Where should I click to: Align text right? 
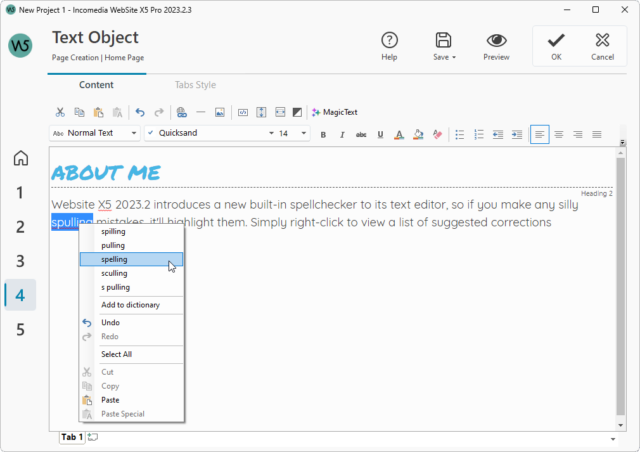pyautogui.click(x=578, y=134)
